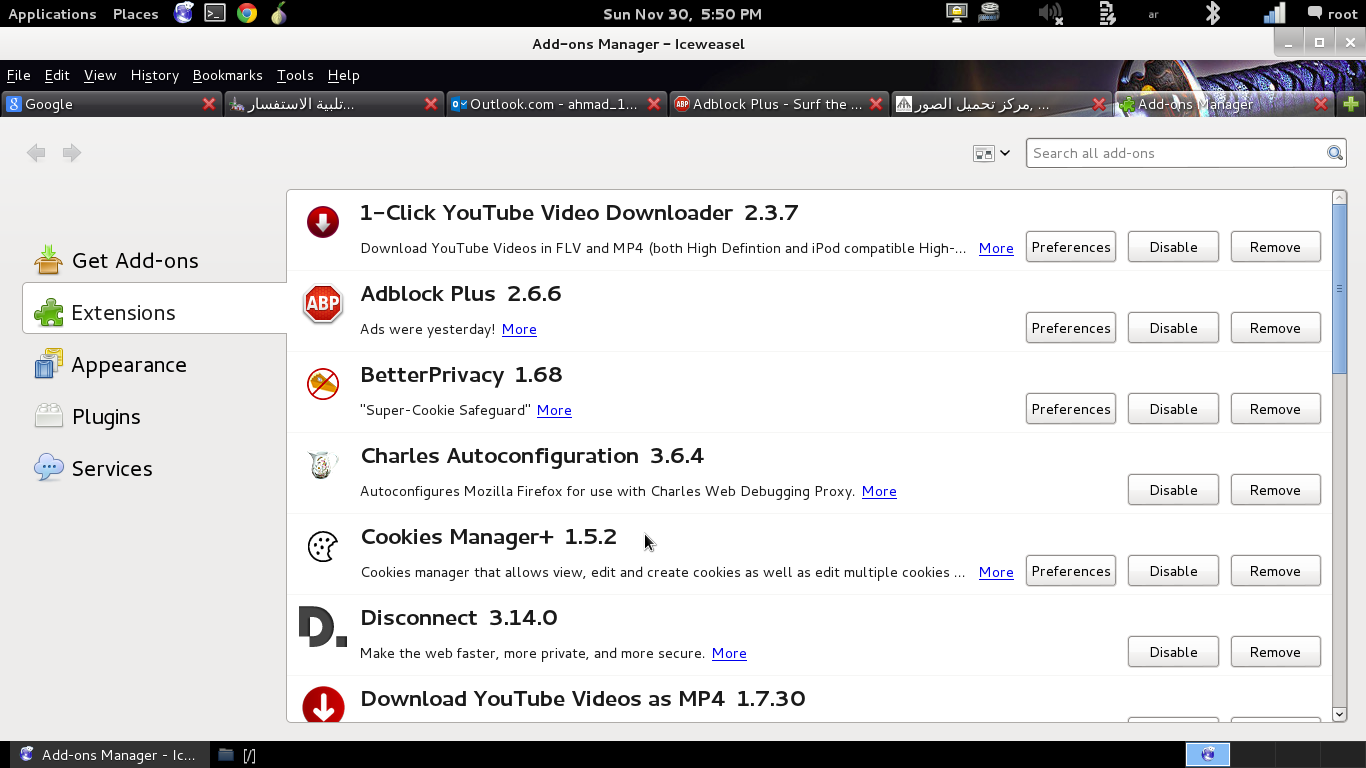Open the Applications menu

coord(52,14)
